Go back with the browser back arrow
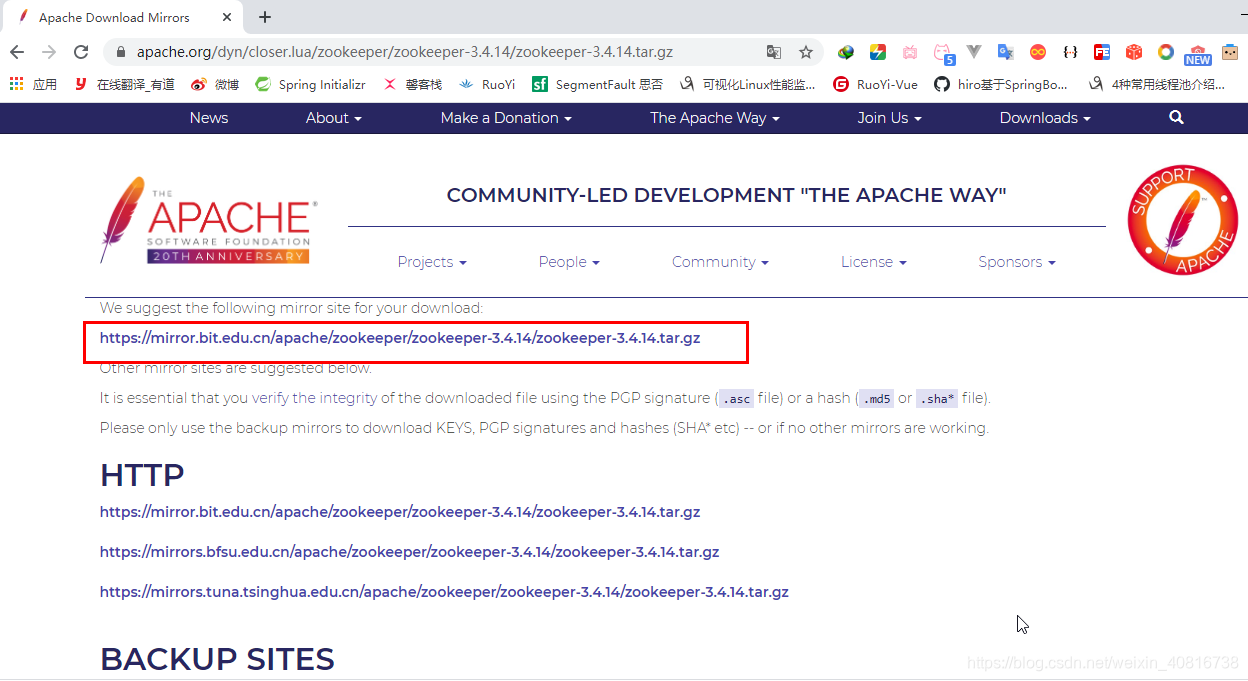The height and width of the screenshot is (681, 1248). pyautogui.click(x=17, y=52)
